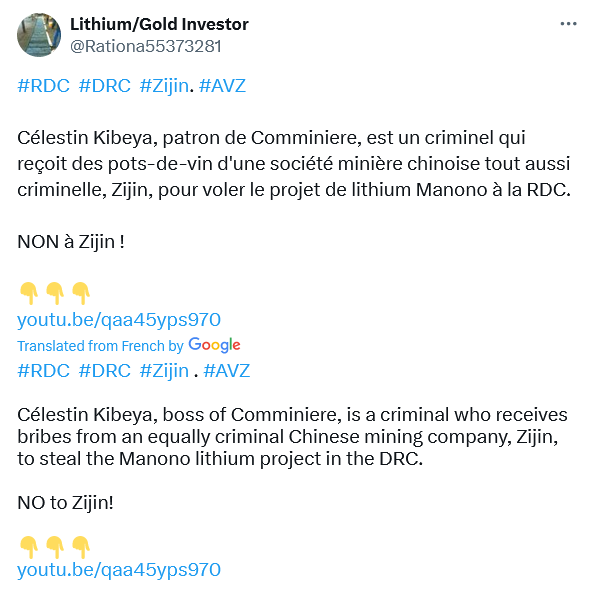Open #DRC hashtag in translated section
Screen dimensions: 590x598
pyautogui.click(x=104, y=371)
